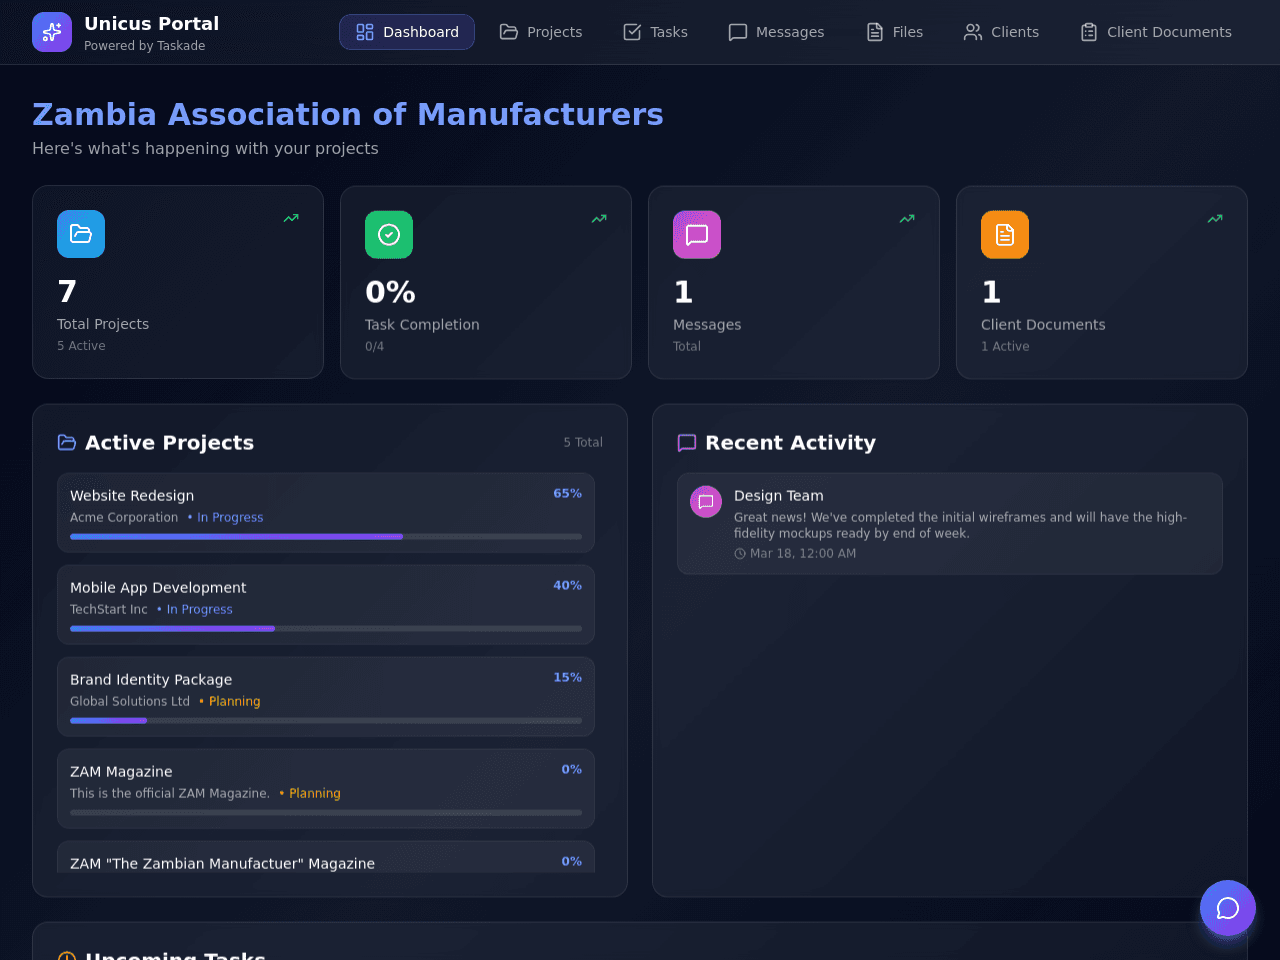This screenshot has height=960, width=1280.
Task: Click the Zambia Association of Manufacturers heading
Action: [348, 115]
